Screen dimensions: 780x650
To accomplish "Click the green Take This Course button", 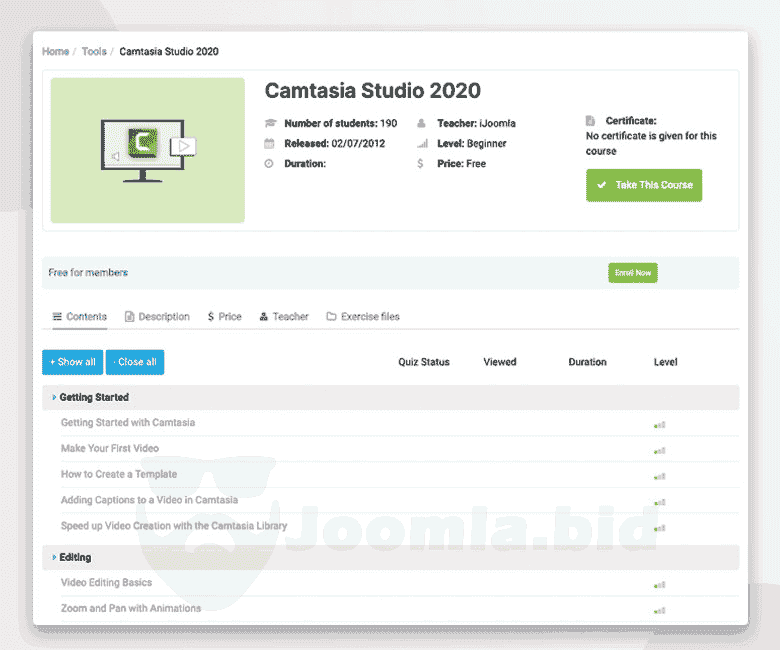I will click(644, 185).
